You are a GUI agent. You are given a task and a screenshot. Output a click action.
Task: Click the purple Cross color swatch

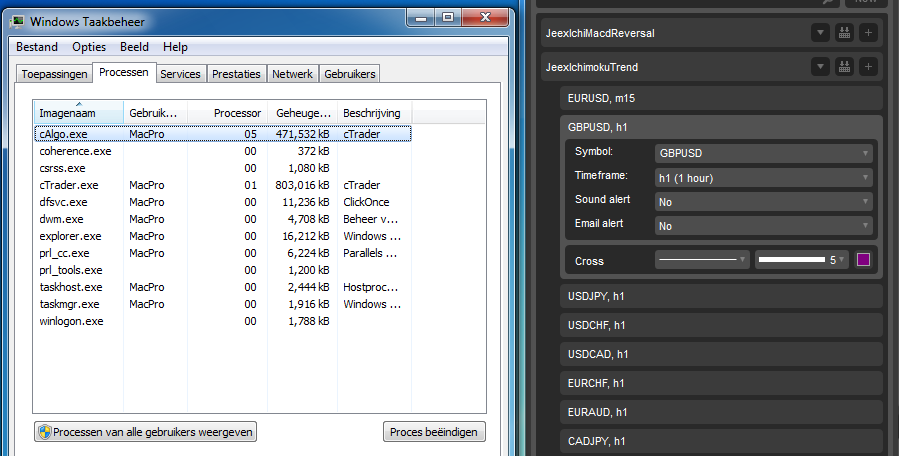[x=863, y=260]
